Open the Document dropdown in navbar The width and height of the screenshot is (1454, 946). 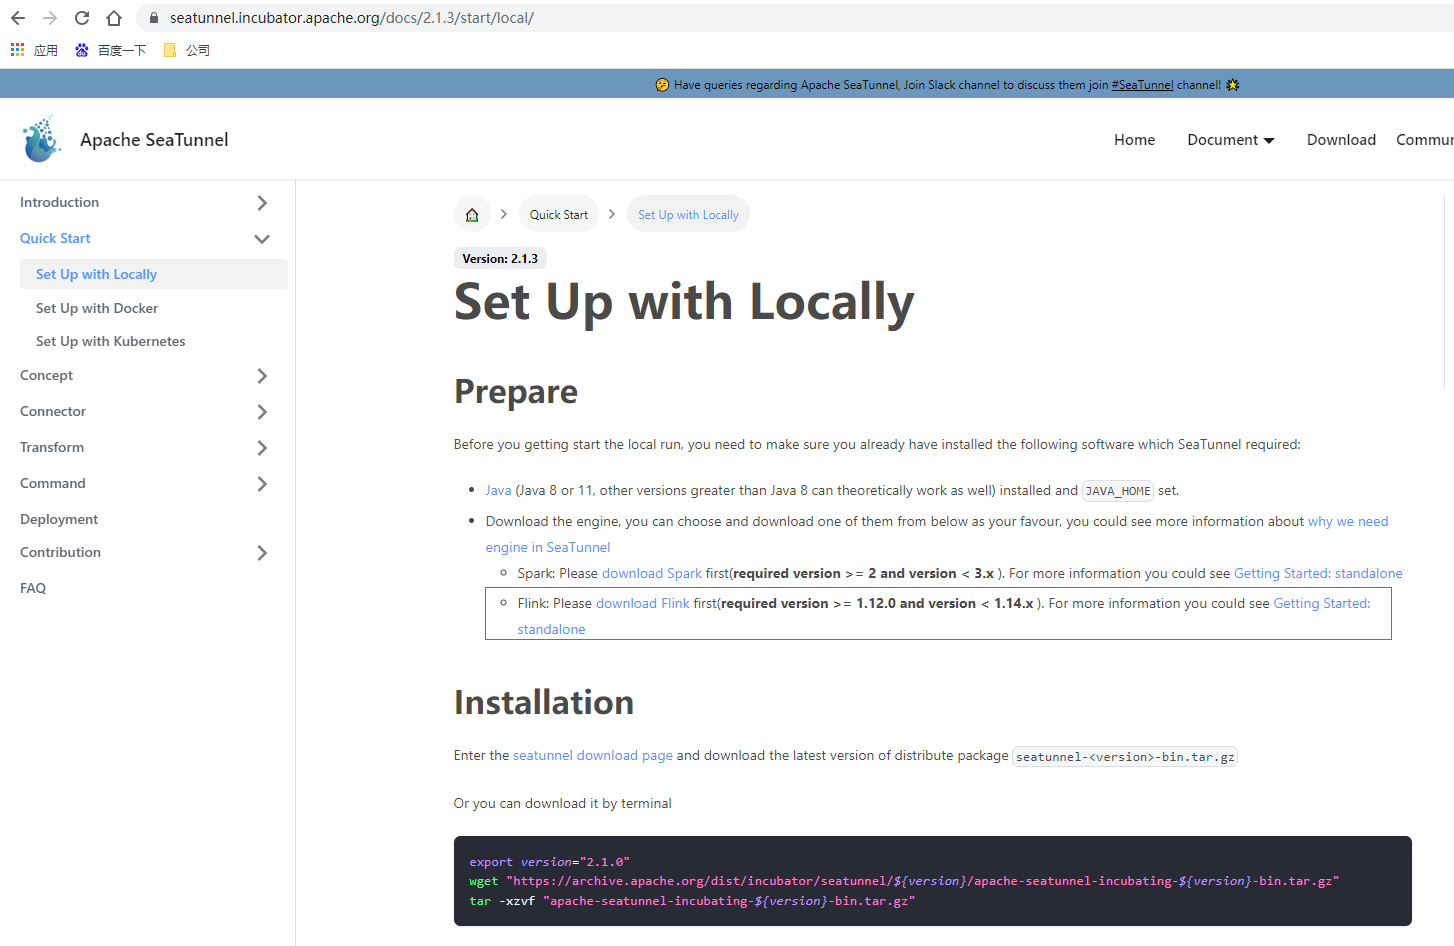click(x=1231, y=140)
